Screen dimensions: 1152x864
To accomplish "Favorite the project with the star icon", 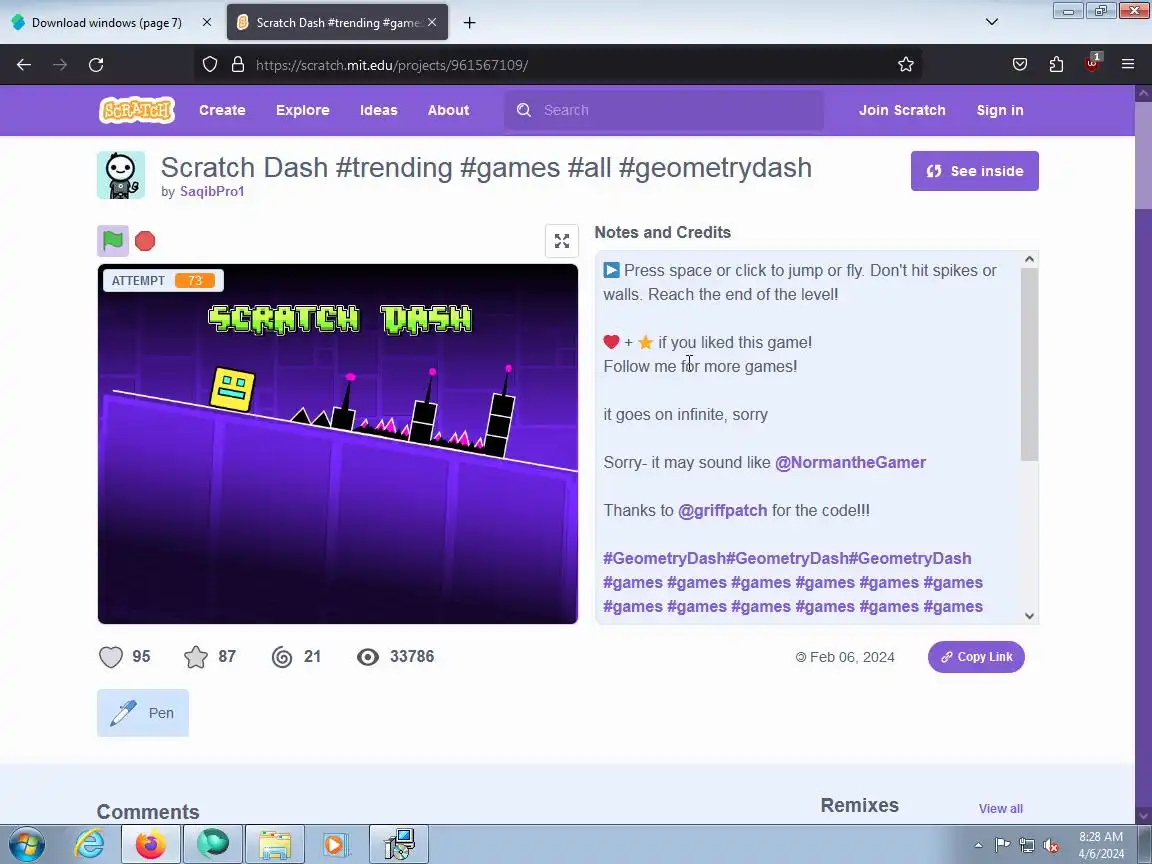I will (196, 657).
